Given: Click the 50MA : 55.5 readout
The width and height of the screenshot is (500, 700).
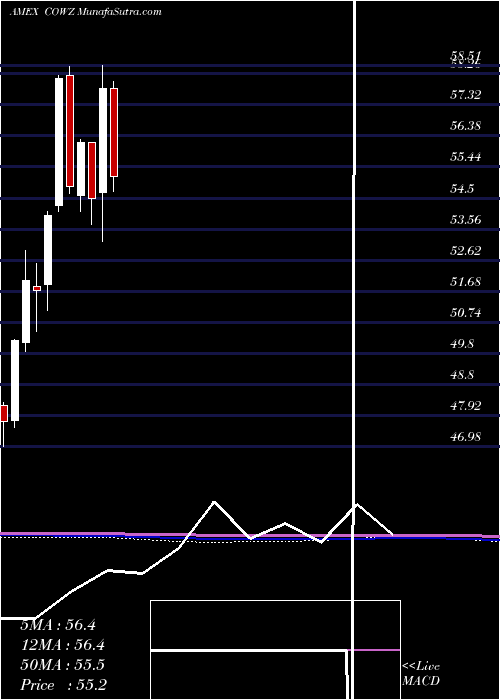Looking at the screenshot, I should pos(62,665).
